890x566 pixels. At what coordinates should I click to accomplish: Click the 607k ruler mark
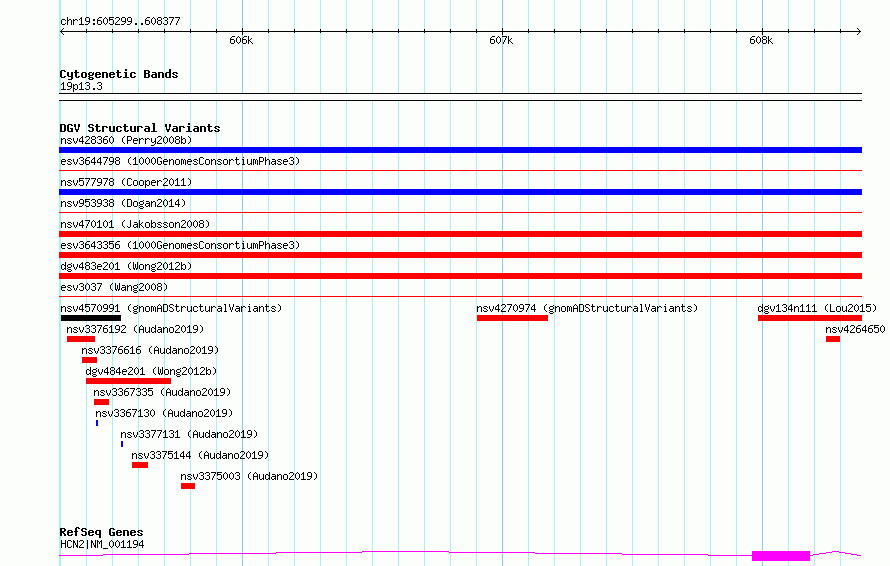pos(501,40)
